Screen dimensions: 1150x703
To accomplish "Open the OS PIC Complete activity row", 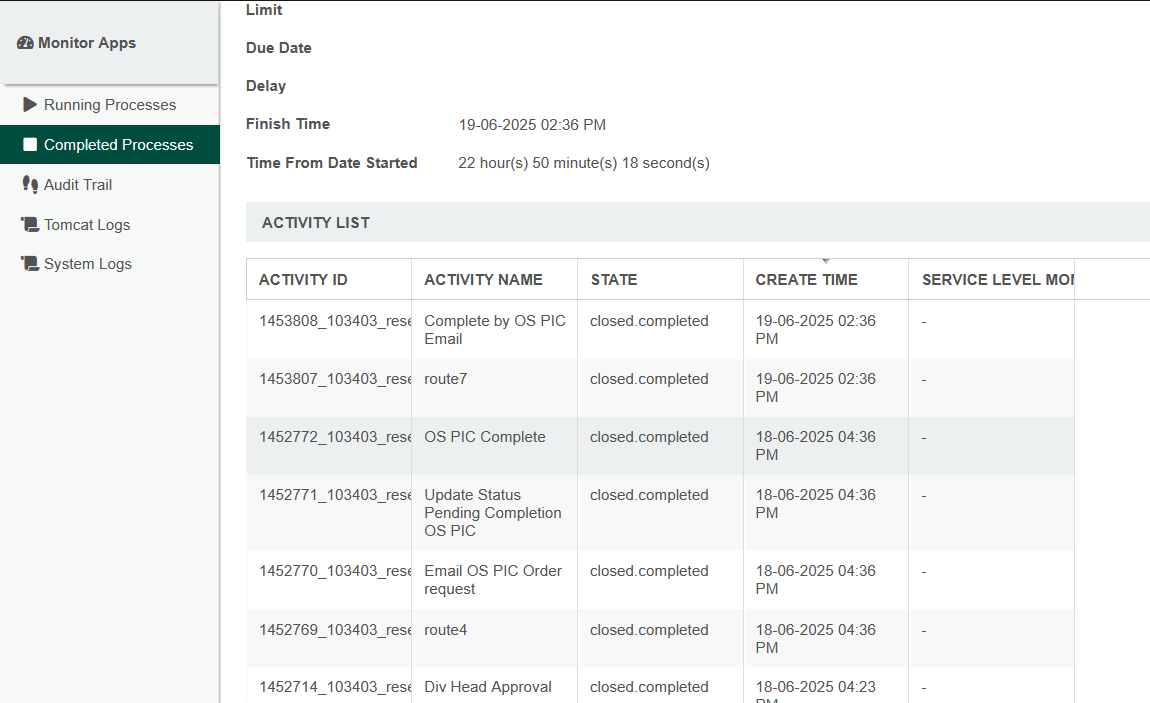I will click(x=485, y=437).
